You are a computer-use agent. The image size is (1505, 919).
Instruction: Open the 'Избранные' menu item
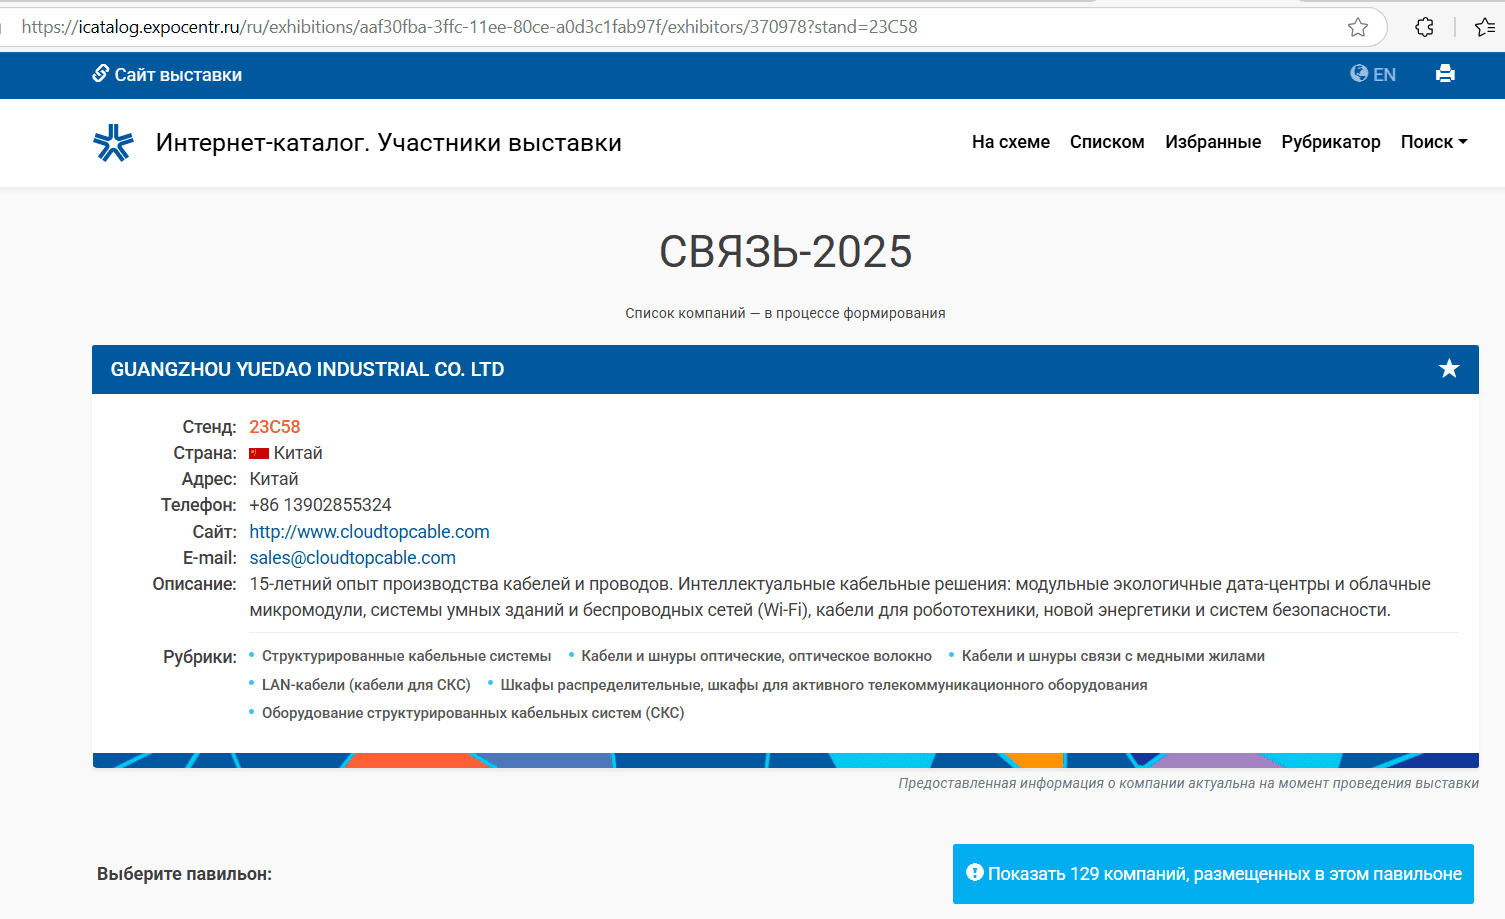click(1213, 142)
